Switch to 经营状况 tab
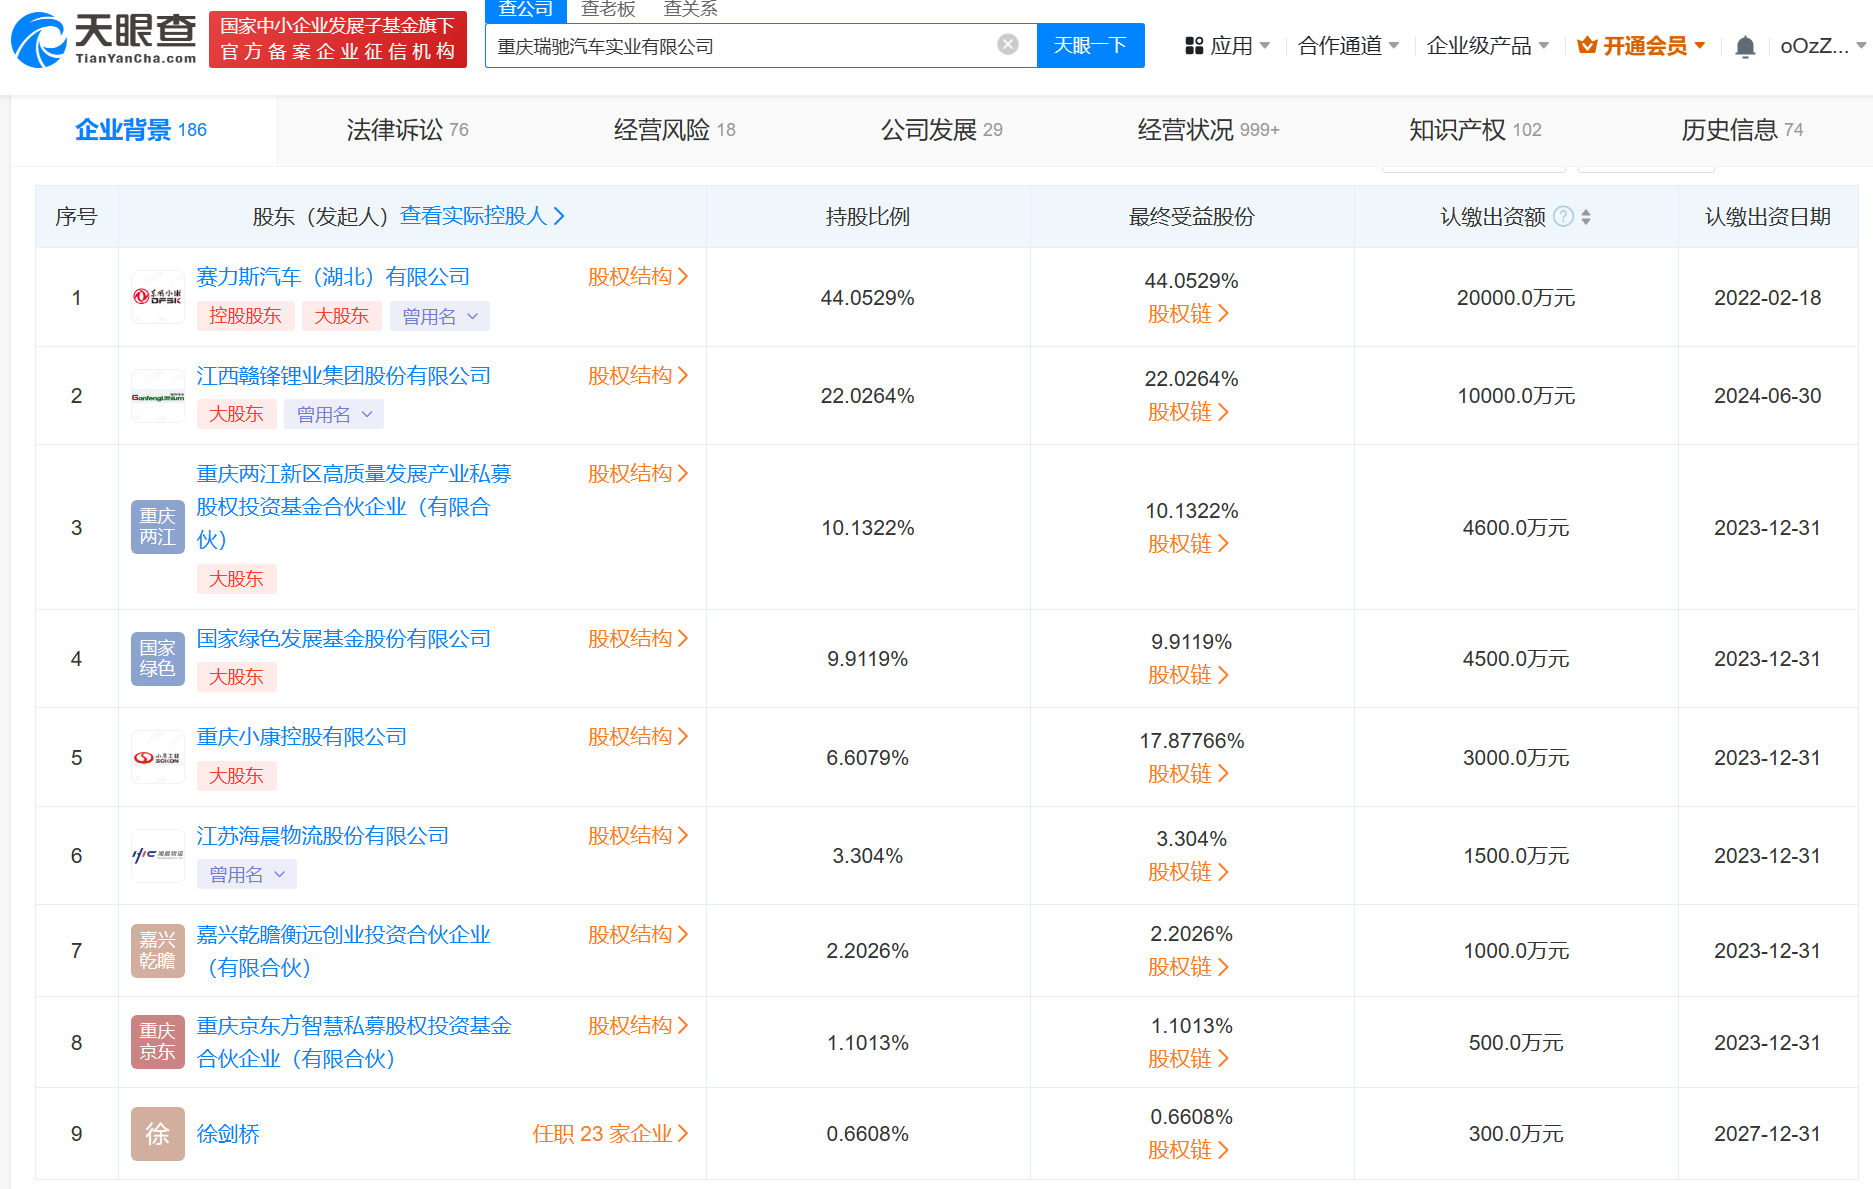This screenshot has width=1873, height=1189. (1209, 130)
